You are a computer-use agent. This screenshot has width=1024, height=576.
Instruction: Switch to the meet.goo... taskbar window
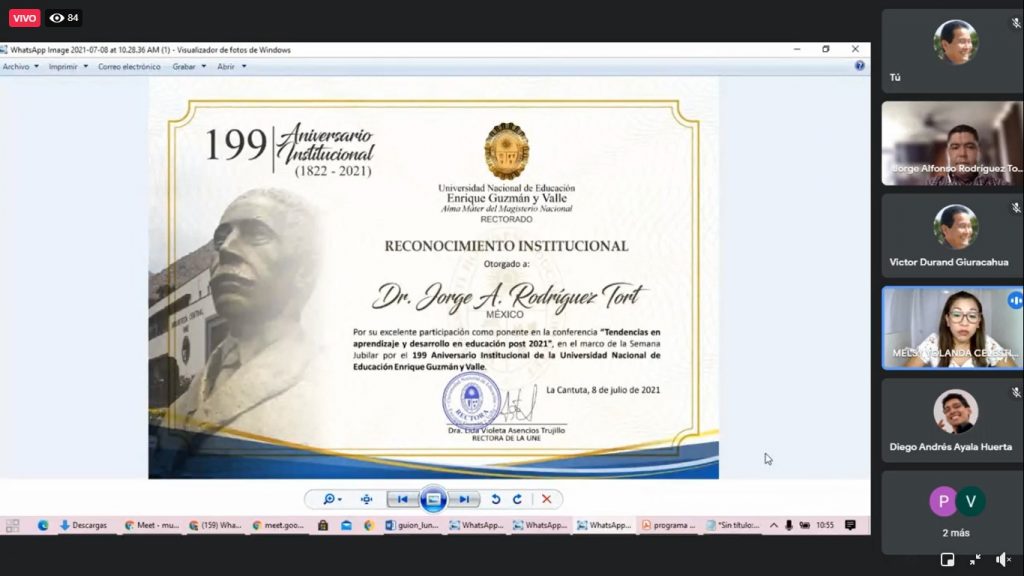coord(278,525)
